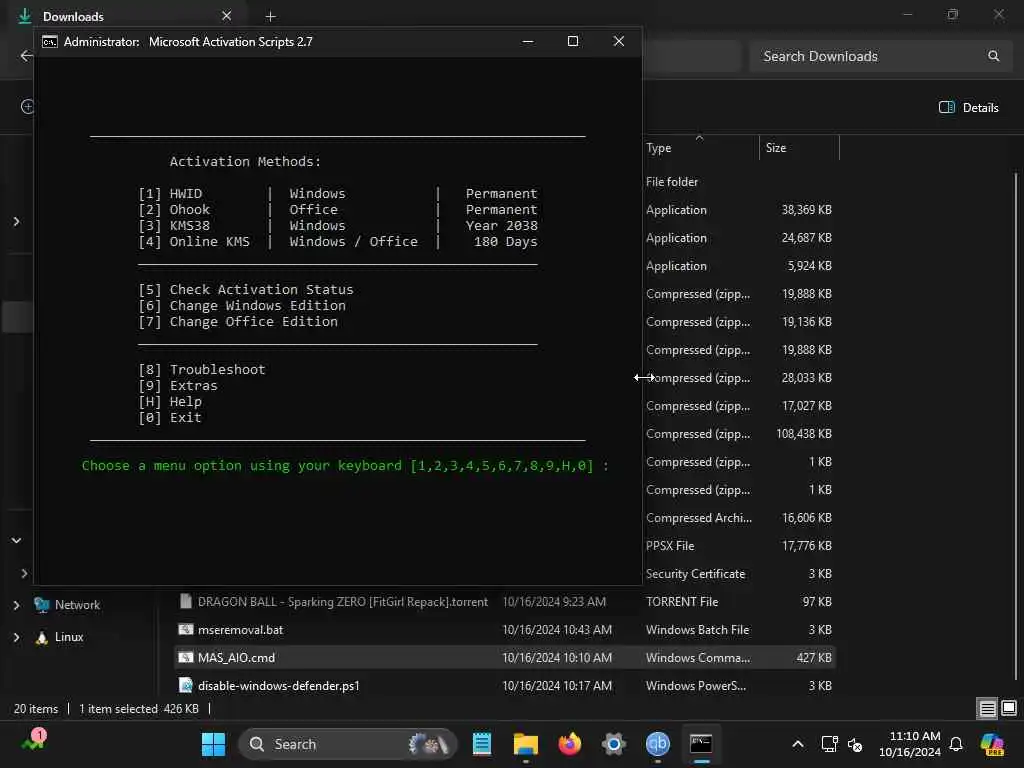
Task: Go back using the arrow button
Action: (25, 56)
